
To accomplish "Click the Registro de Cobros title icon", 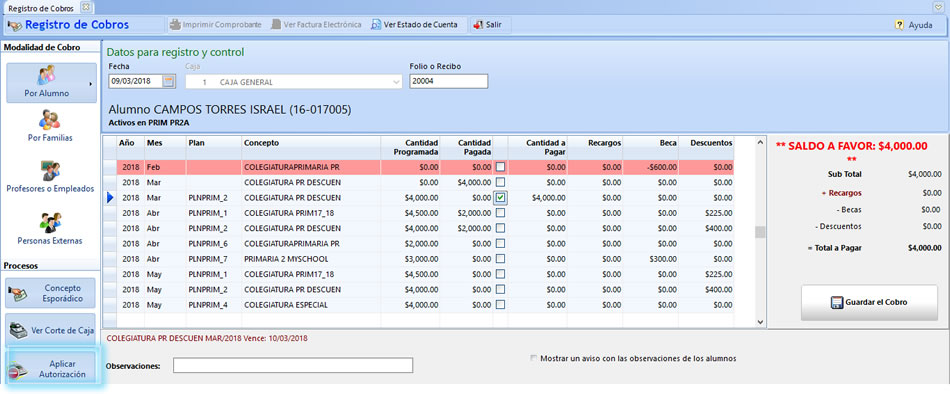I will tap(15, 25).
